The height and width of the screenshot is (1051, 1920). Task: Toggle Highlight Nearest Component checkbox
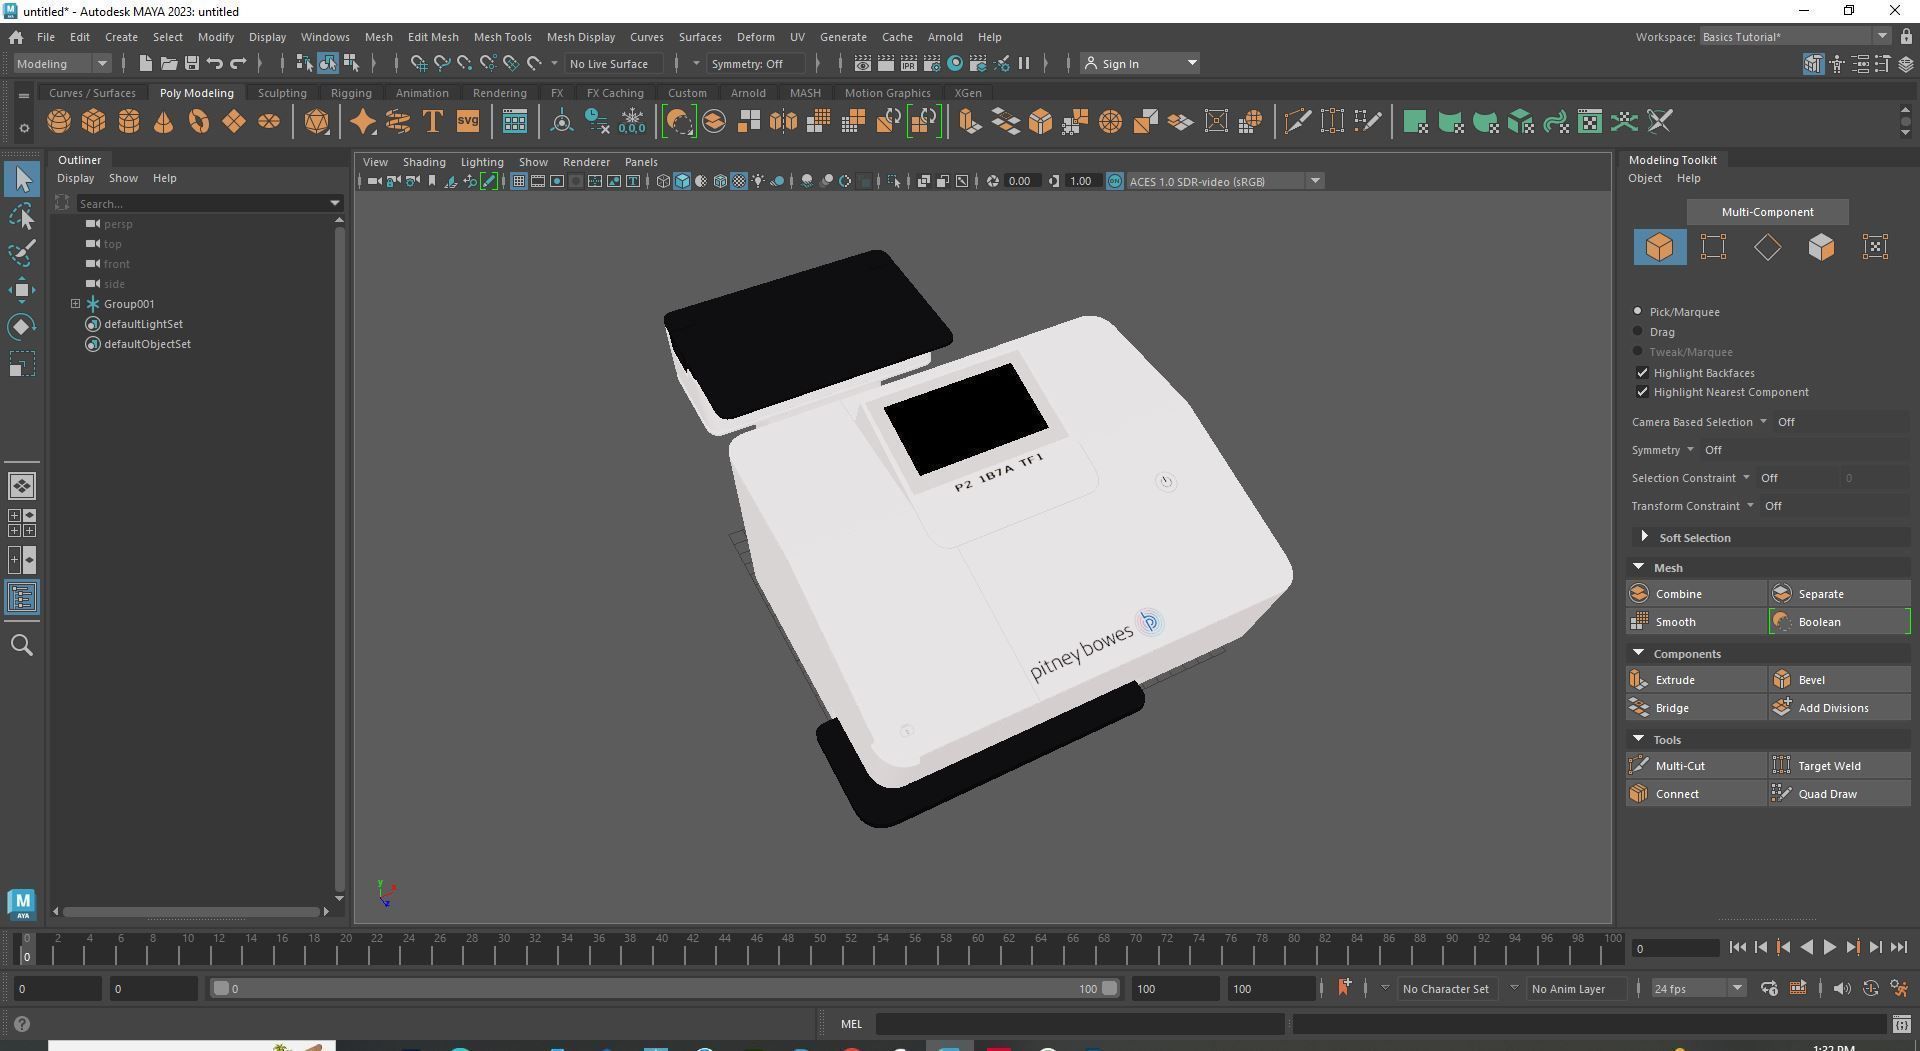coord(1642,392)
